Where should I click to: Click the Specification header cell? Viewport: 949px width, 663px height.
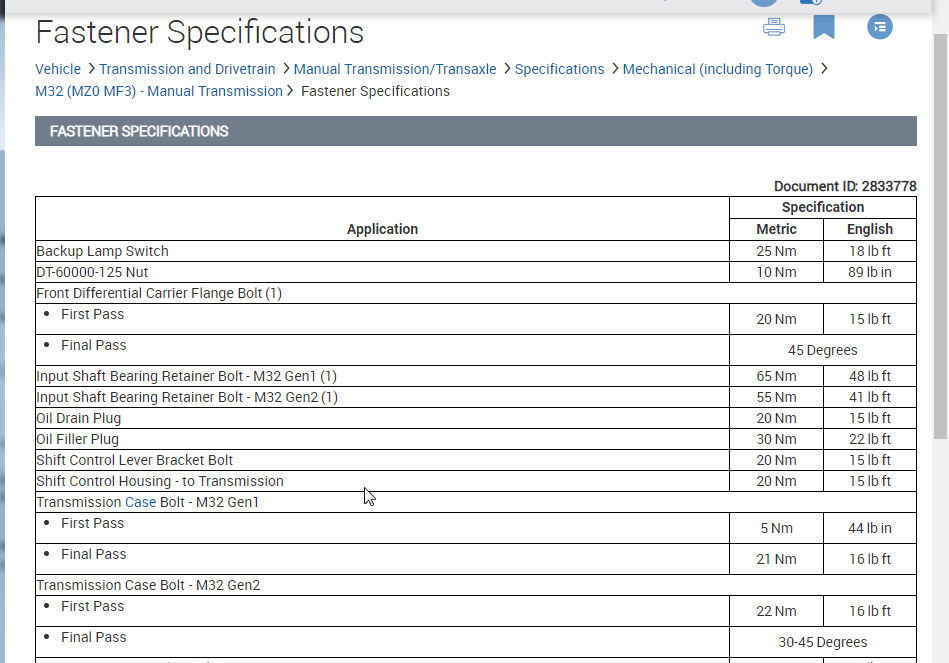(x=823, y=207)
